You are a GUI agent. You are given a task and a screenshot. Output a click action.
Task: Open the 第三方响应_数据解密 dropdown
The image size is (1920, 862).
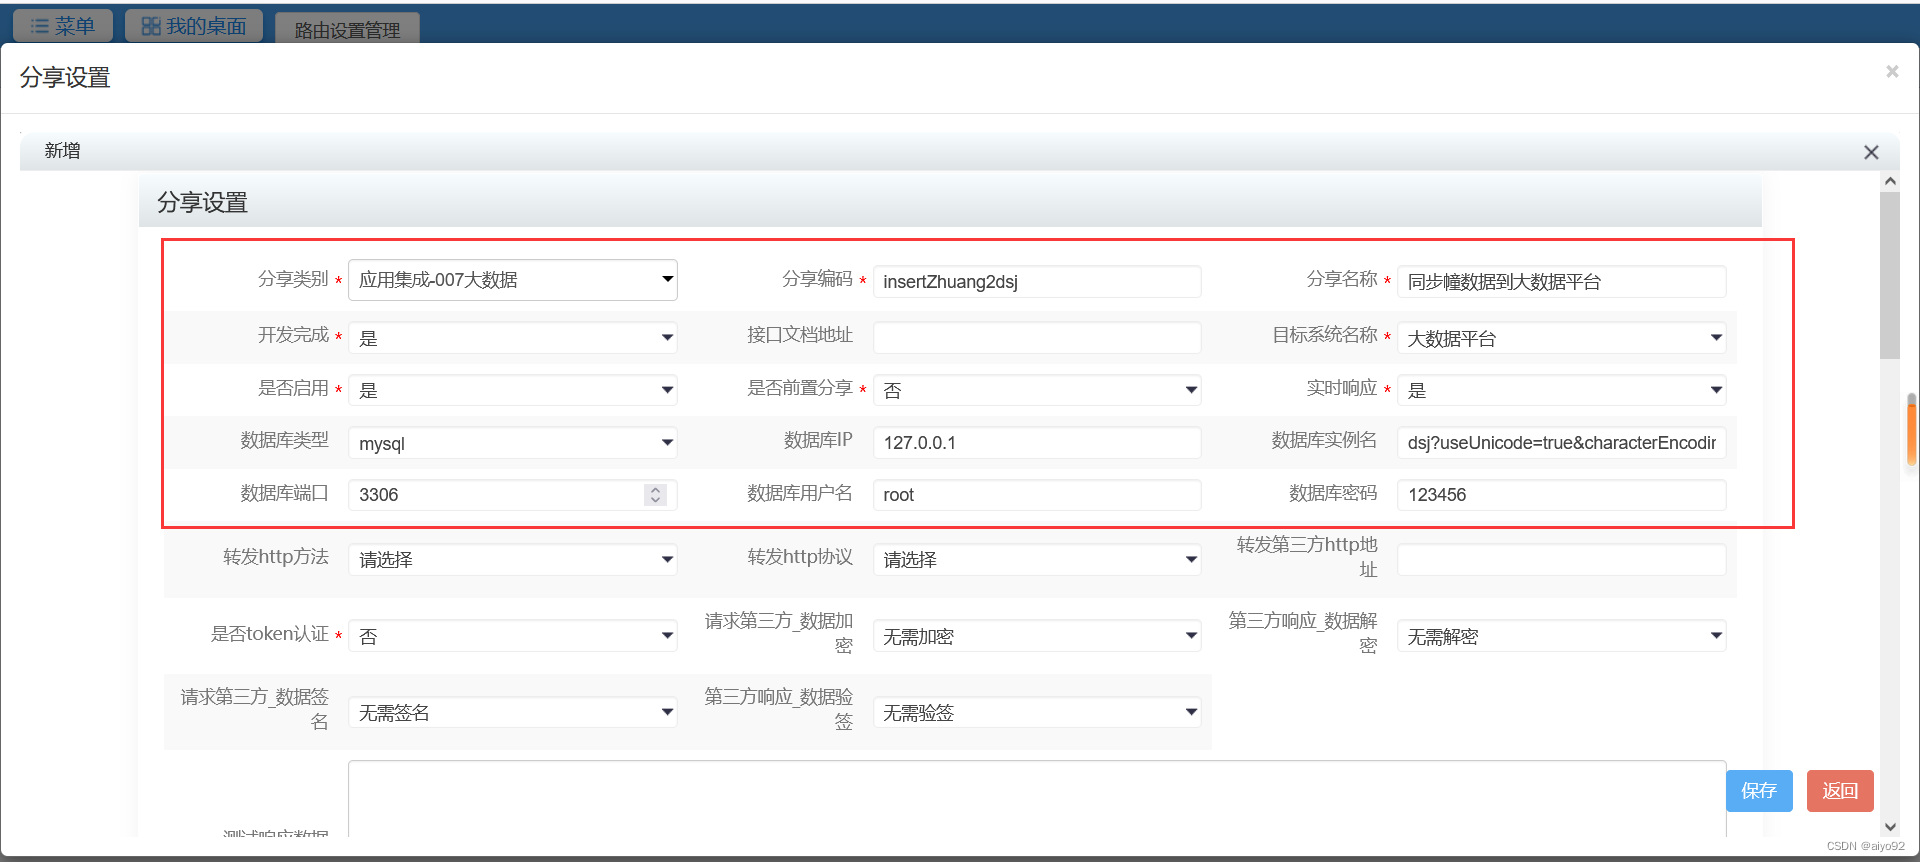(x=1561, y=636)
